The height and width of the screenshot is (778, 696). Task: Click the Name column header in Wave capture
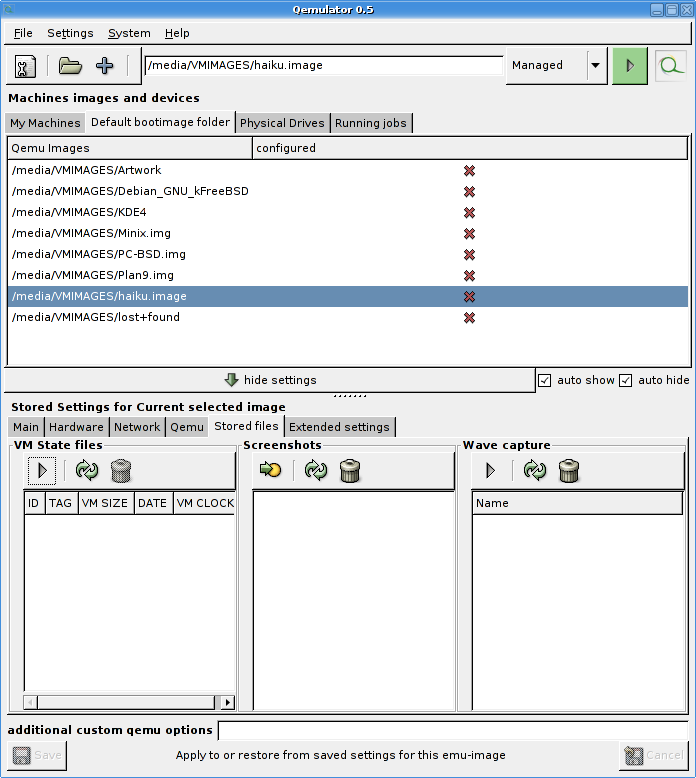pyautogui.click(x=578, y=503)
